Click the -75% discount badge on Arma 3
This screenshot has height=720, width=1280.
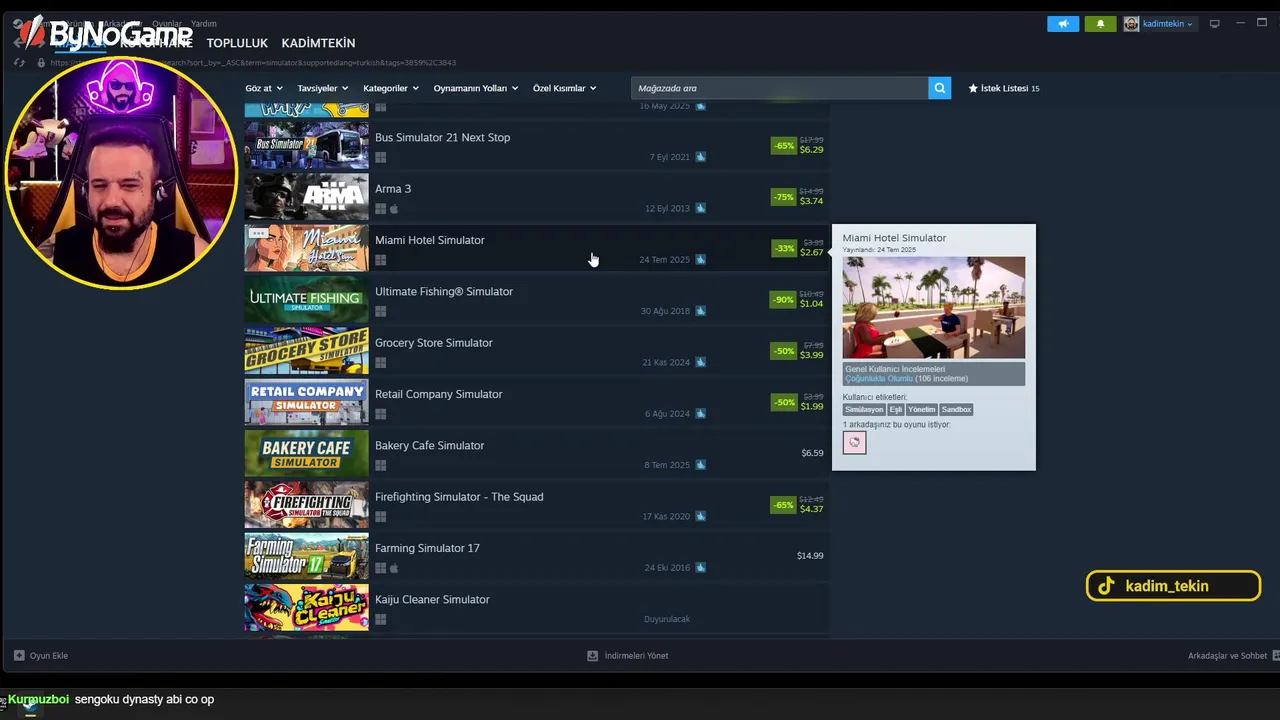click(x=784, y=197)
